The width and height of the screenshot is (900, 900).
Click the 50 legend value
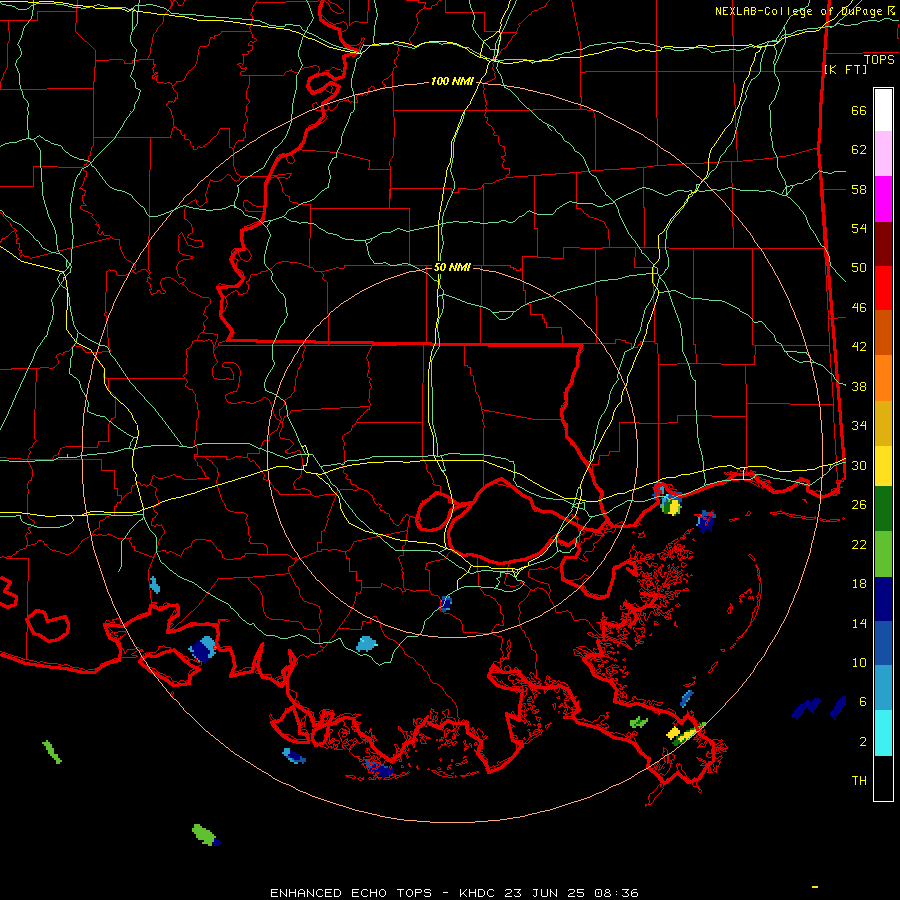(859, 267)
